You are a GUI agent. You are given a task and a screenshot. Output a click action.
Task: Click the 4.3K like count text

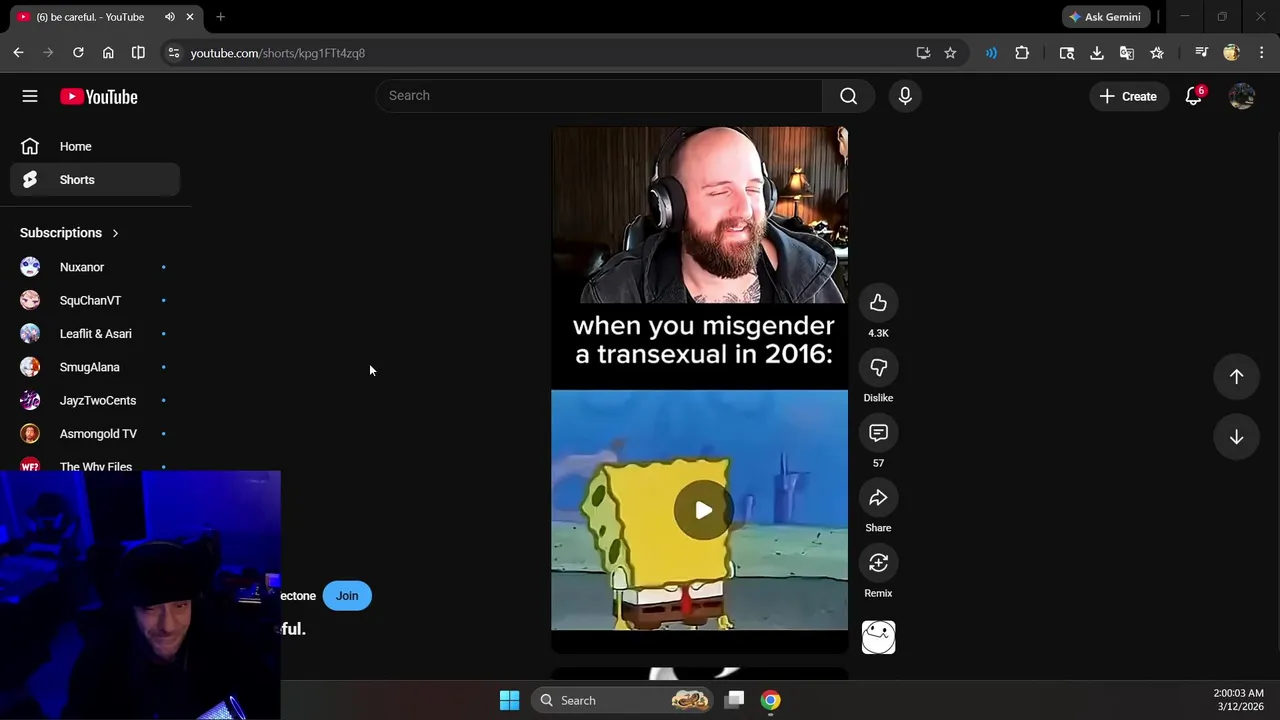pyautogui.click(x=878, y=333)
